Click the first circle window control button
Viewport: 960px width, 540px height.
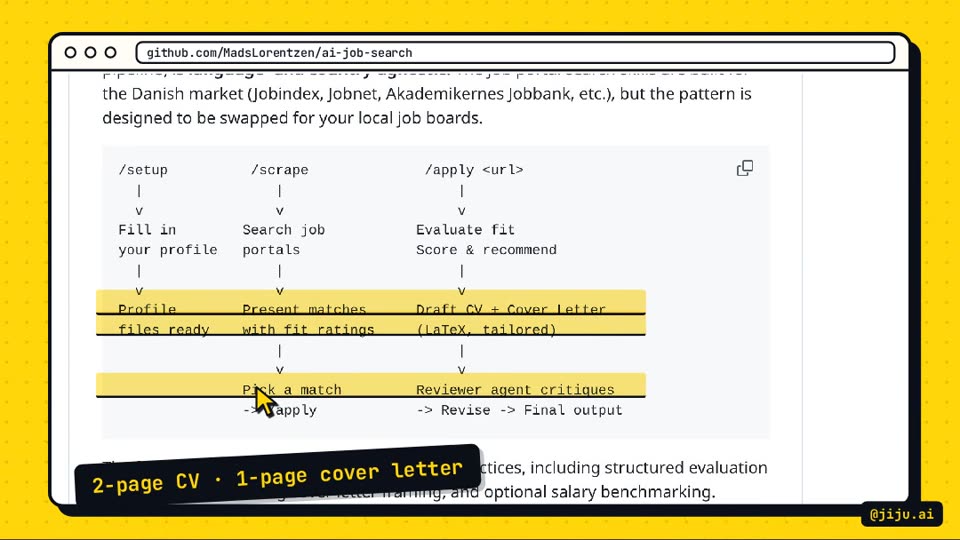coord(70,53)
